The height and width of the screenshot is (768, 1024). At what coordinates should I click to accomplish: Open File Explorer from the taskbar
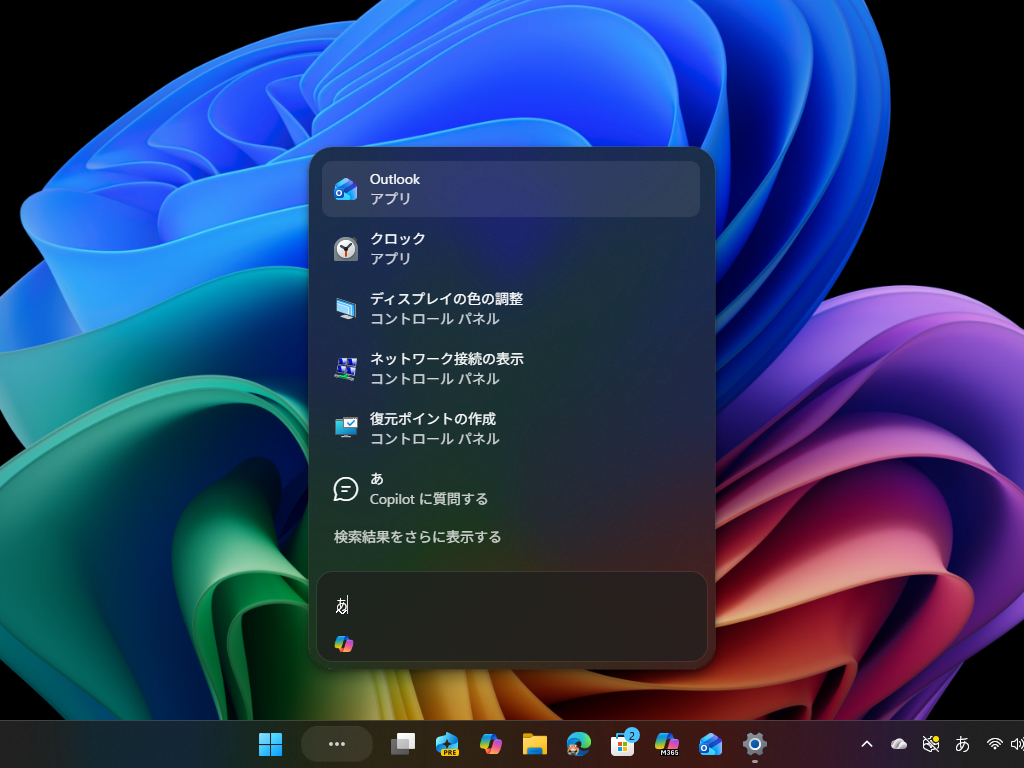point(535,744)
